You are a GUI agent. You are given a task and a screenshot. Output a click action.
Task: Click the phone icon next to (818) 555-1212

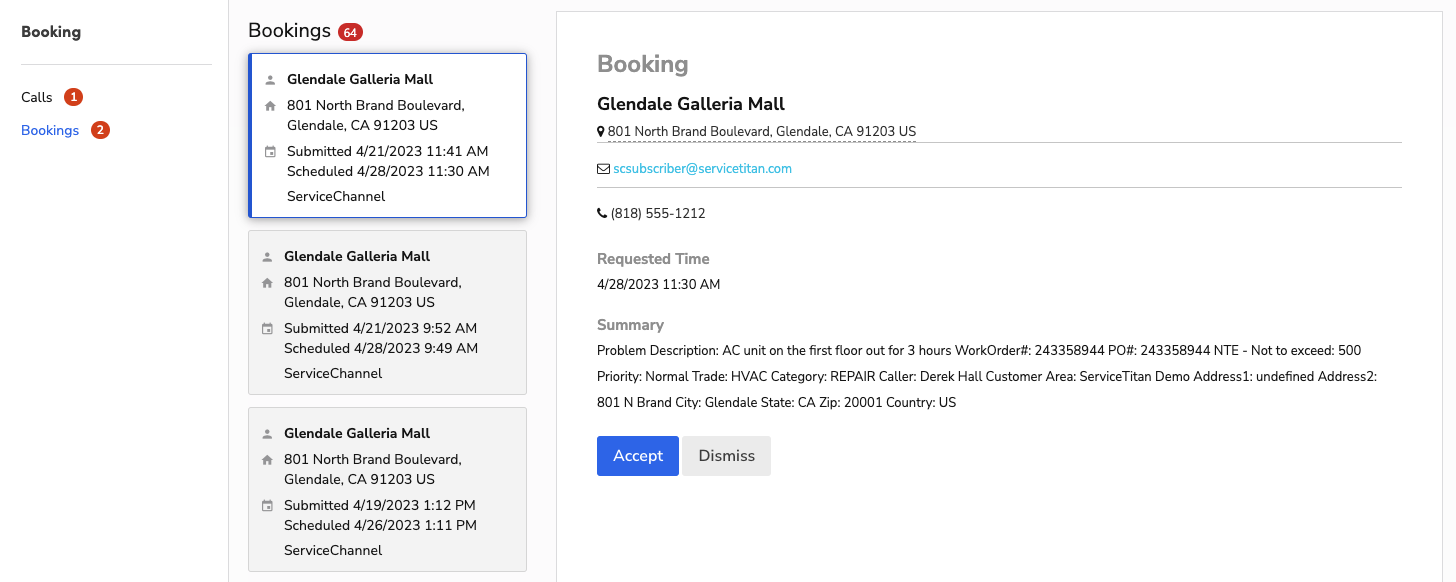[x=601, y=212]
